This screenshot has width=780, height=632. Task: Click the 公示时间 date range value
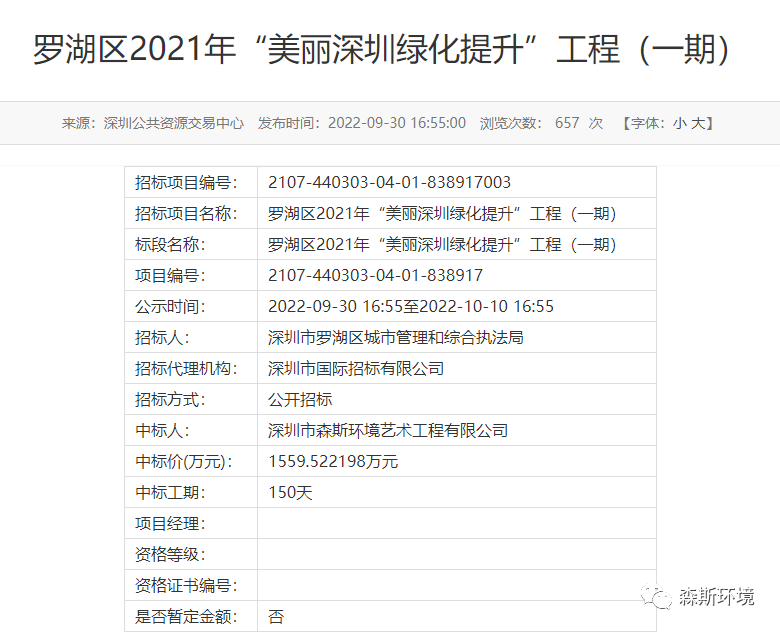(x=411, y=306)
